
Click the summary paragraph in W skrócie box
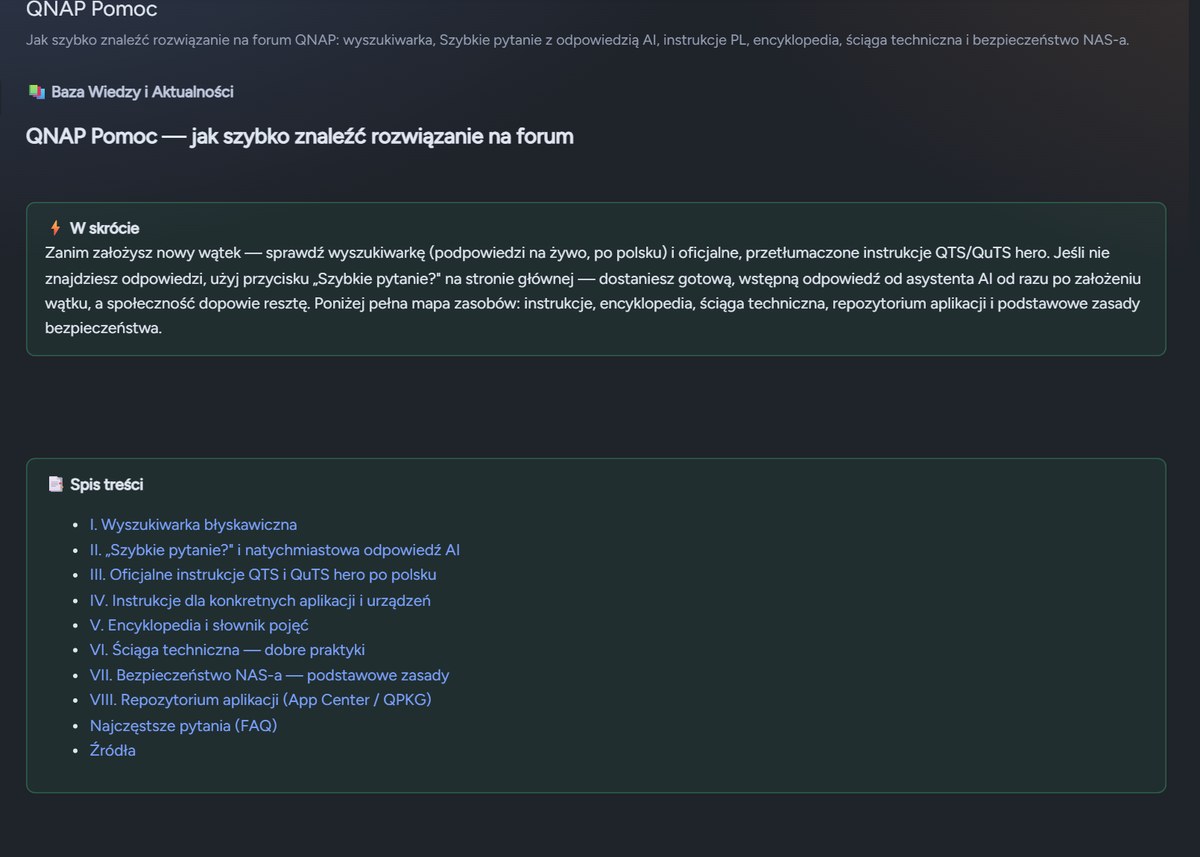[x=593, y=291]
